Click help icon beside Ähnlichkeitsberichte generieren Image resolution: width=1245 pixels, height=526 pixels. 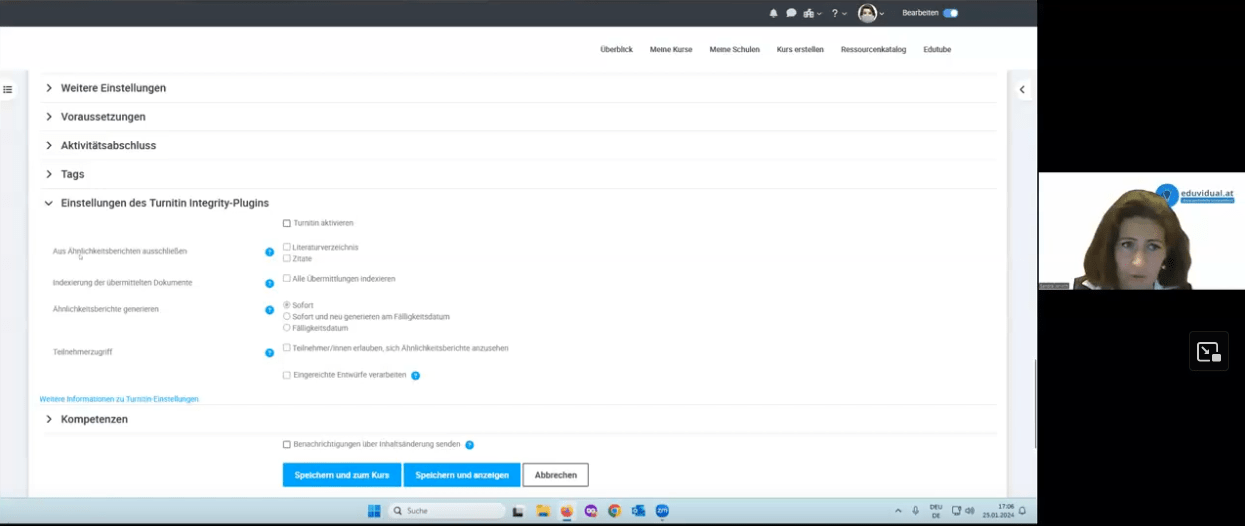pos(269,310)
